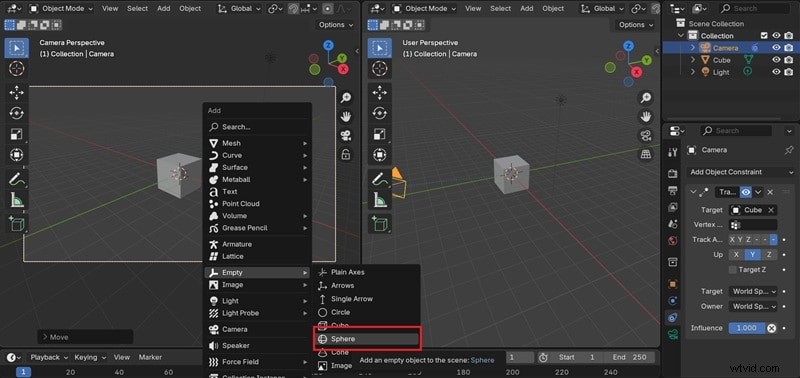Expand Cube in outliner

click(693, 60)
